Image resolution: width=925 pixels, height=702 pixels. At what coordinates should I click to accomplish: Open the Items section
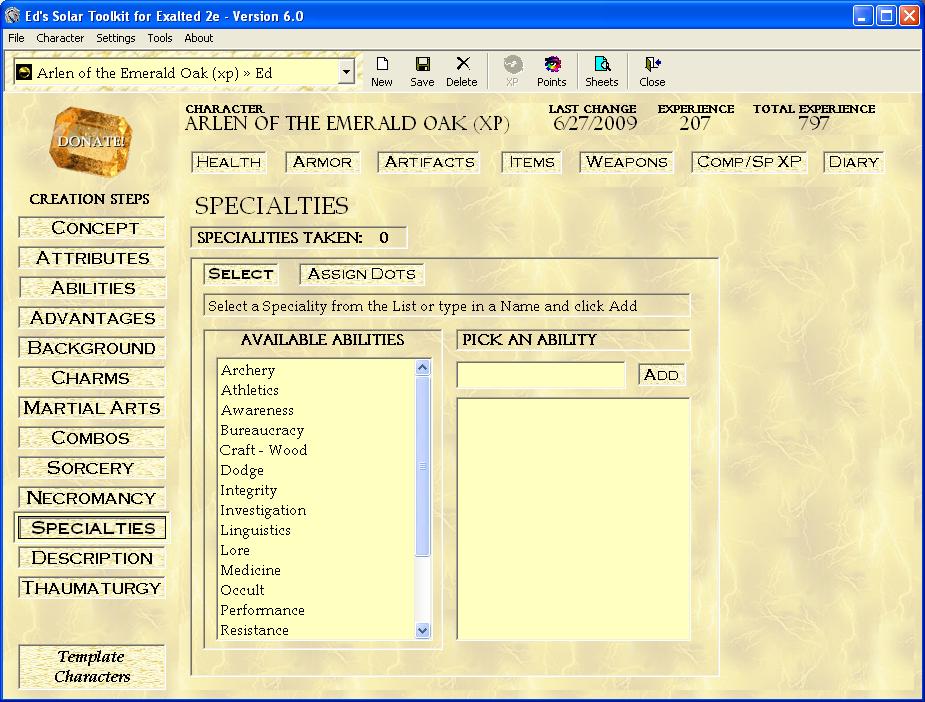click(x=532, y=162)
